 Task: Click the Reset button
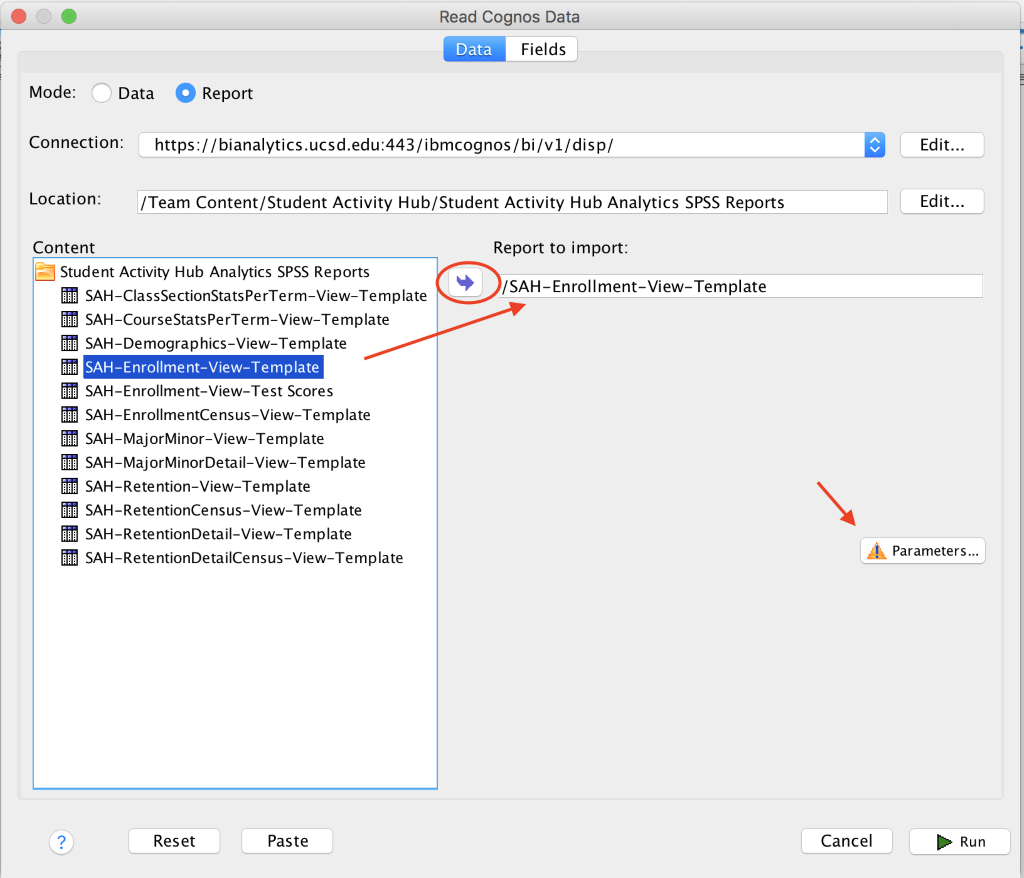click(x=174, y=841)
